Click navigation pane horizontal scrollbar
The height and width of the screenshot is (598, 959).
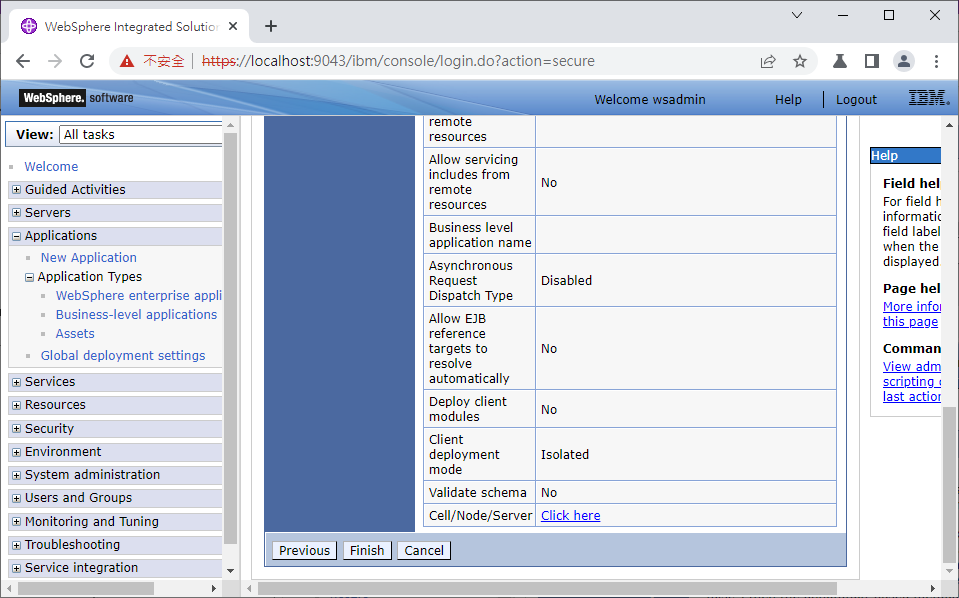coord(86,588)
